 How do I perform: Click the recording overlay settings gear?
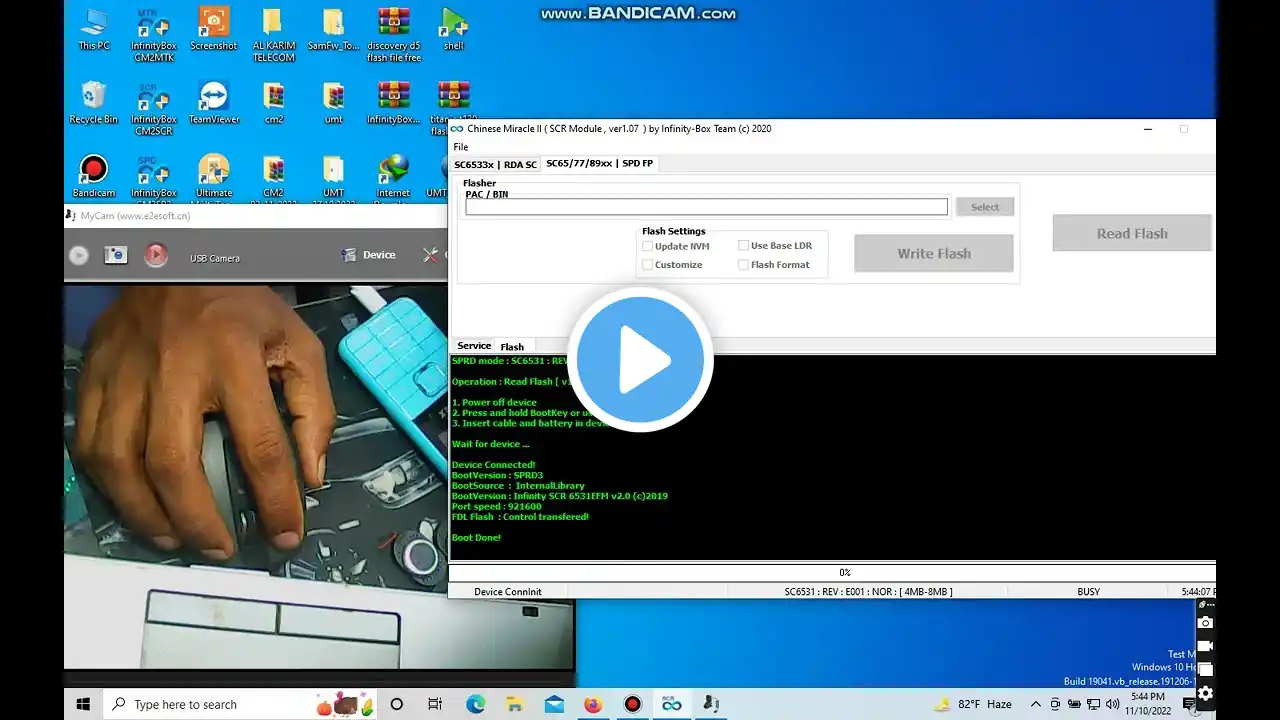[1206, 692]
